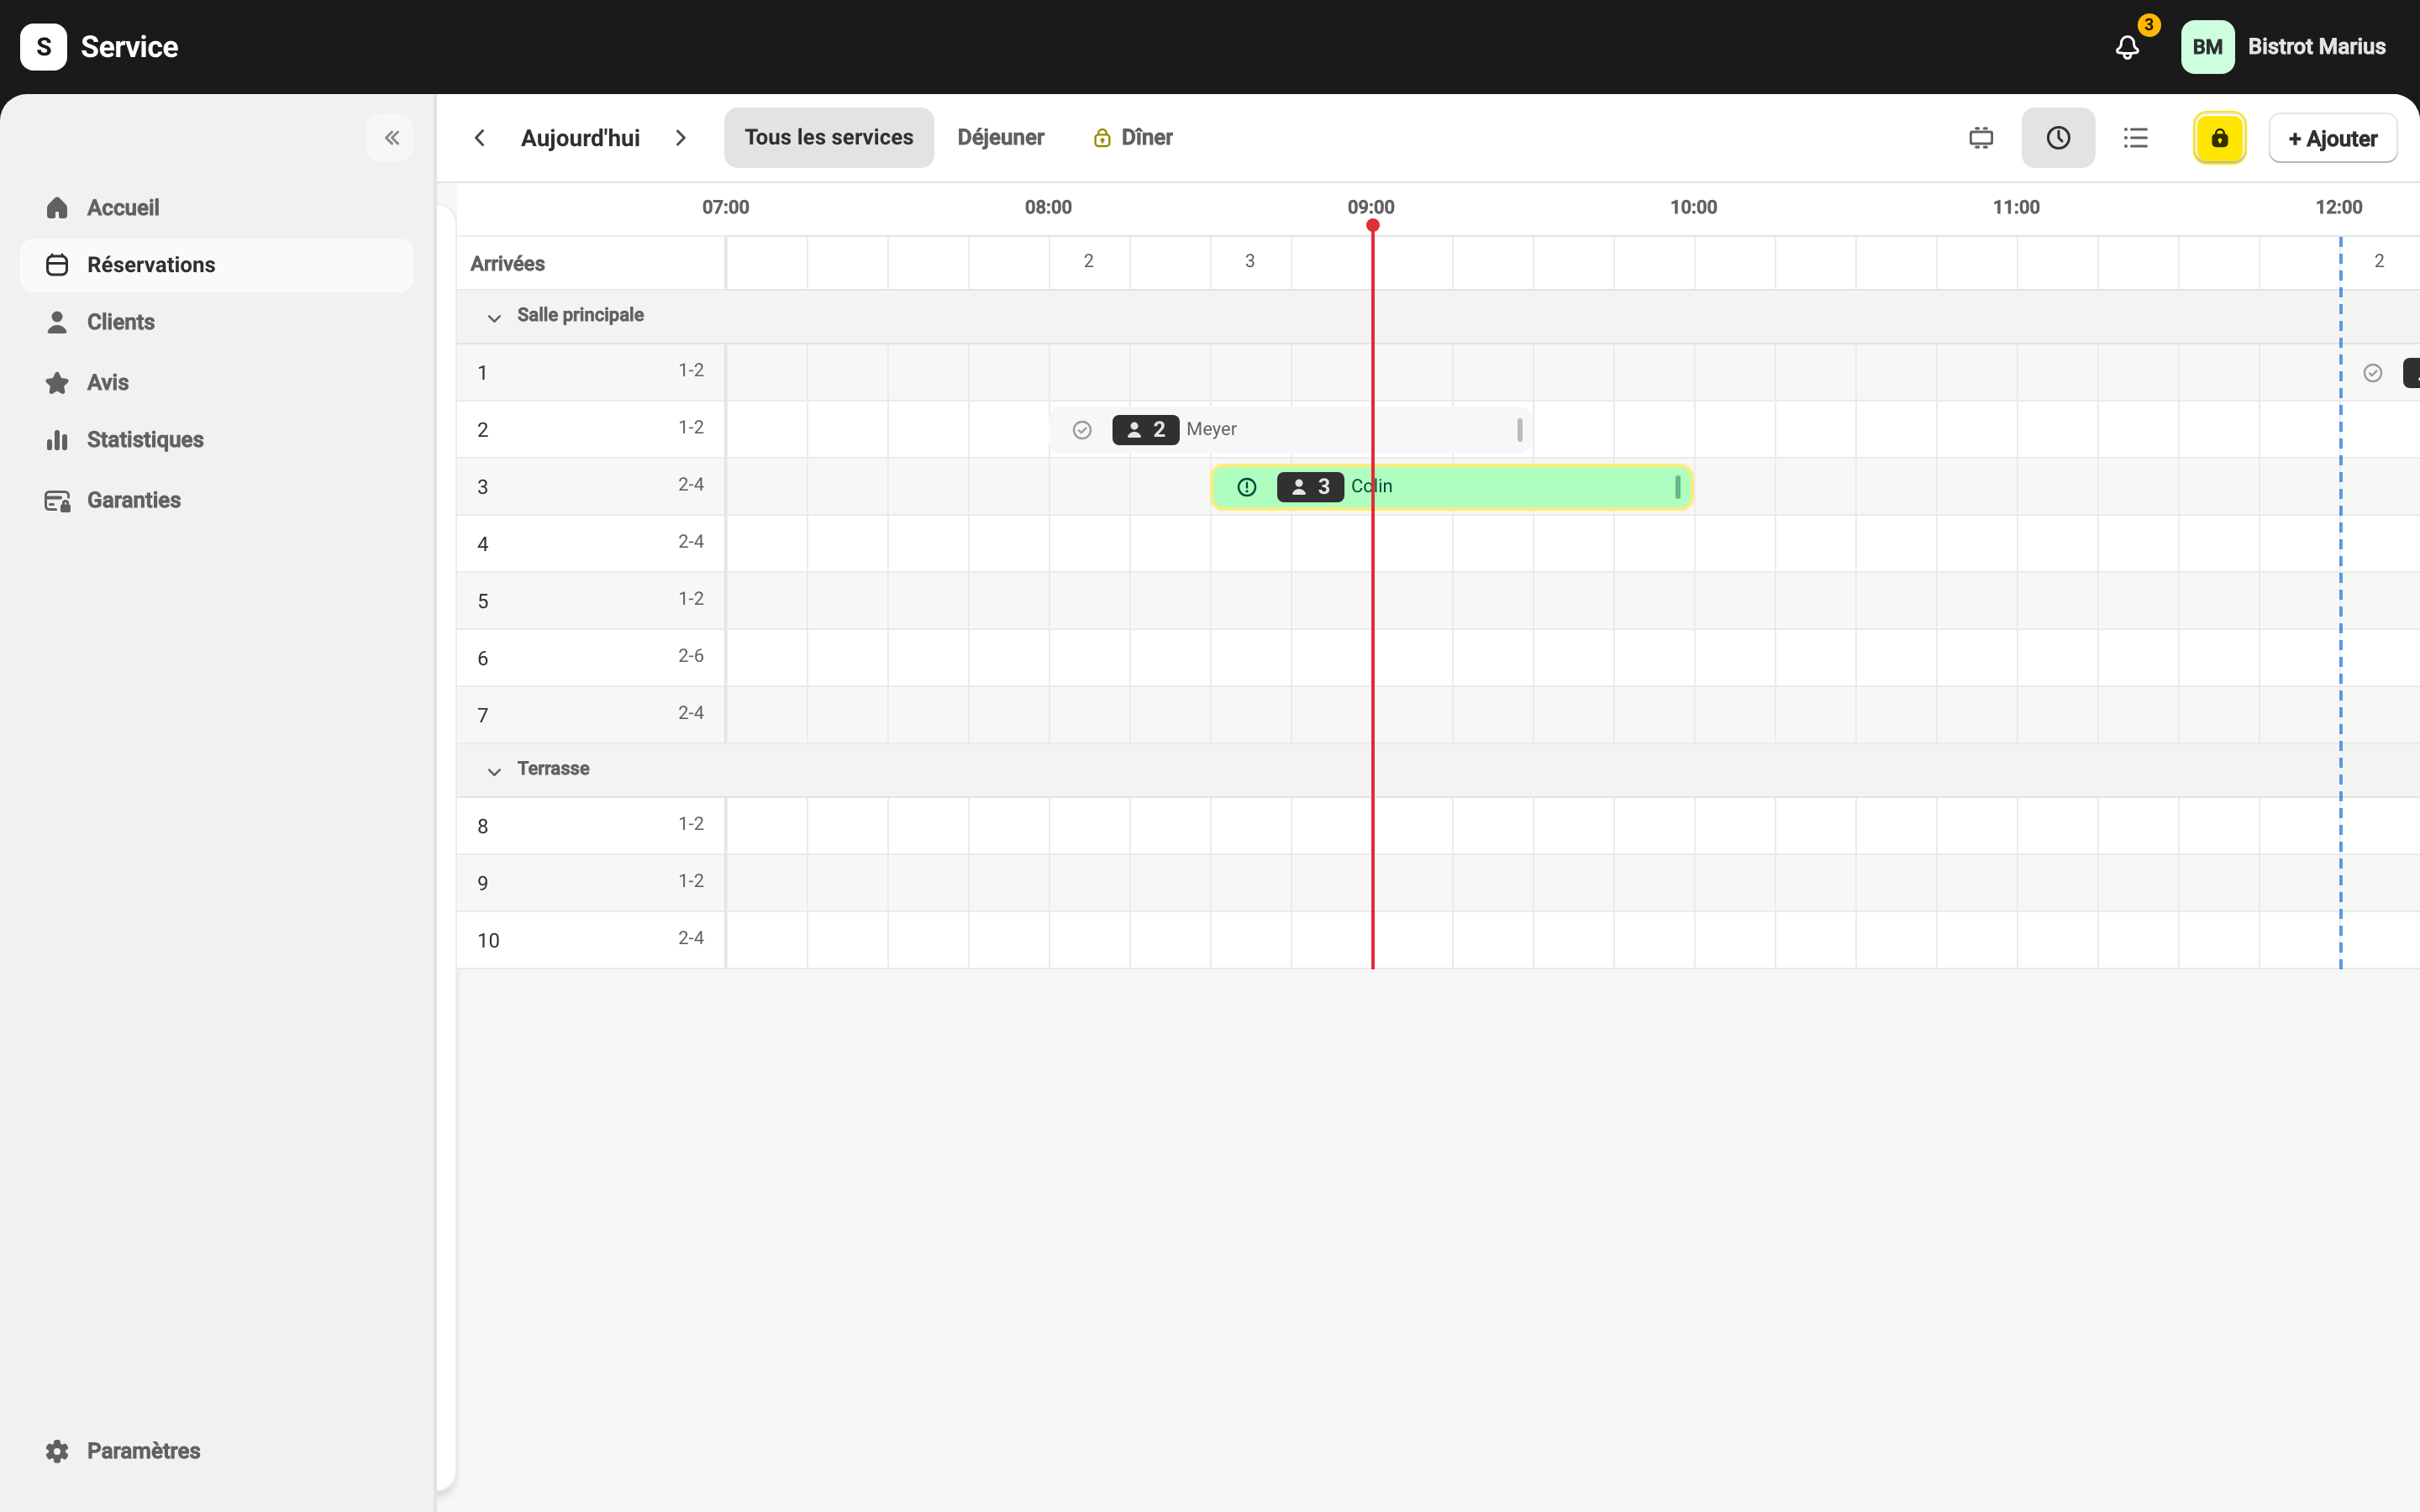Open Clients in the sidebar

217,322
